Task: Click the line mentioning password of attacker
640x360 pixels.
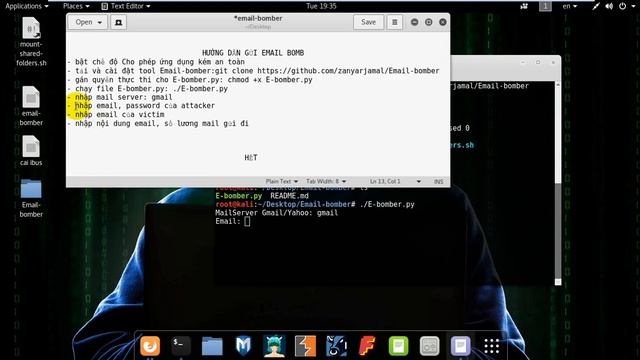Action: pos(141,106)
